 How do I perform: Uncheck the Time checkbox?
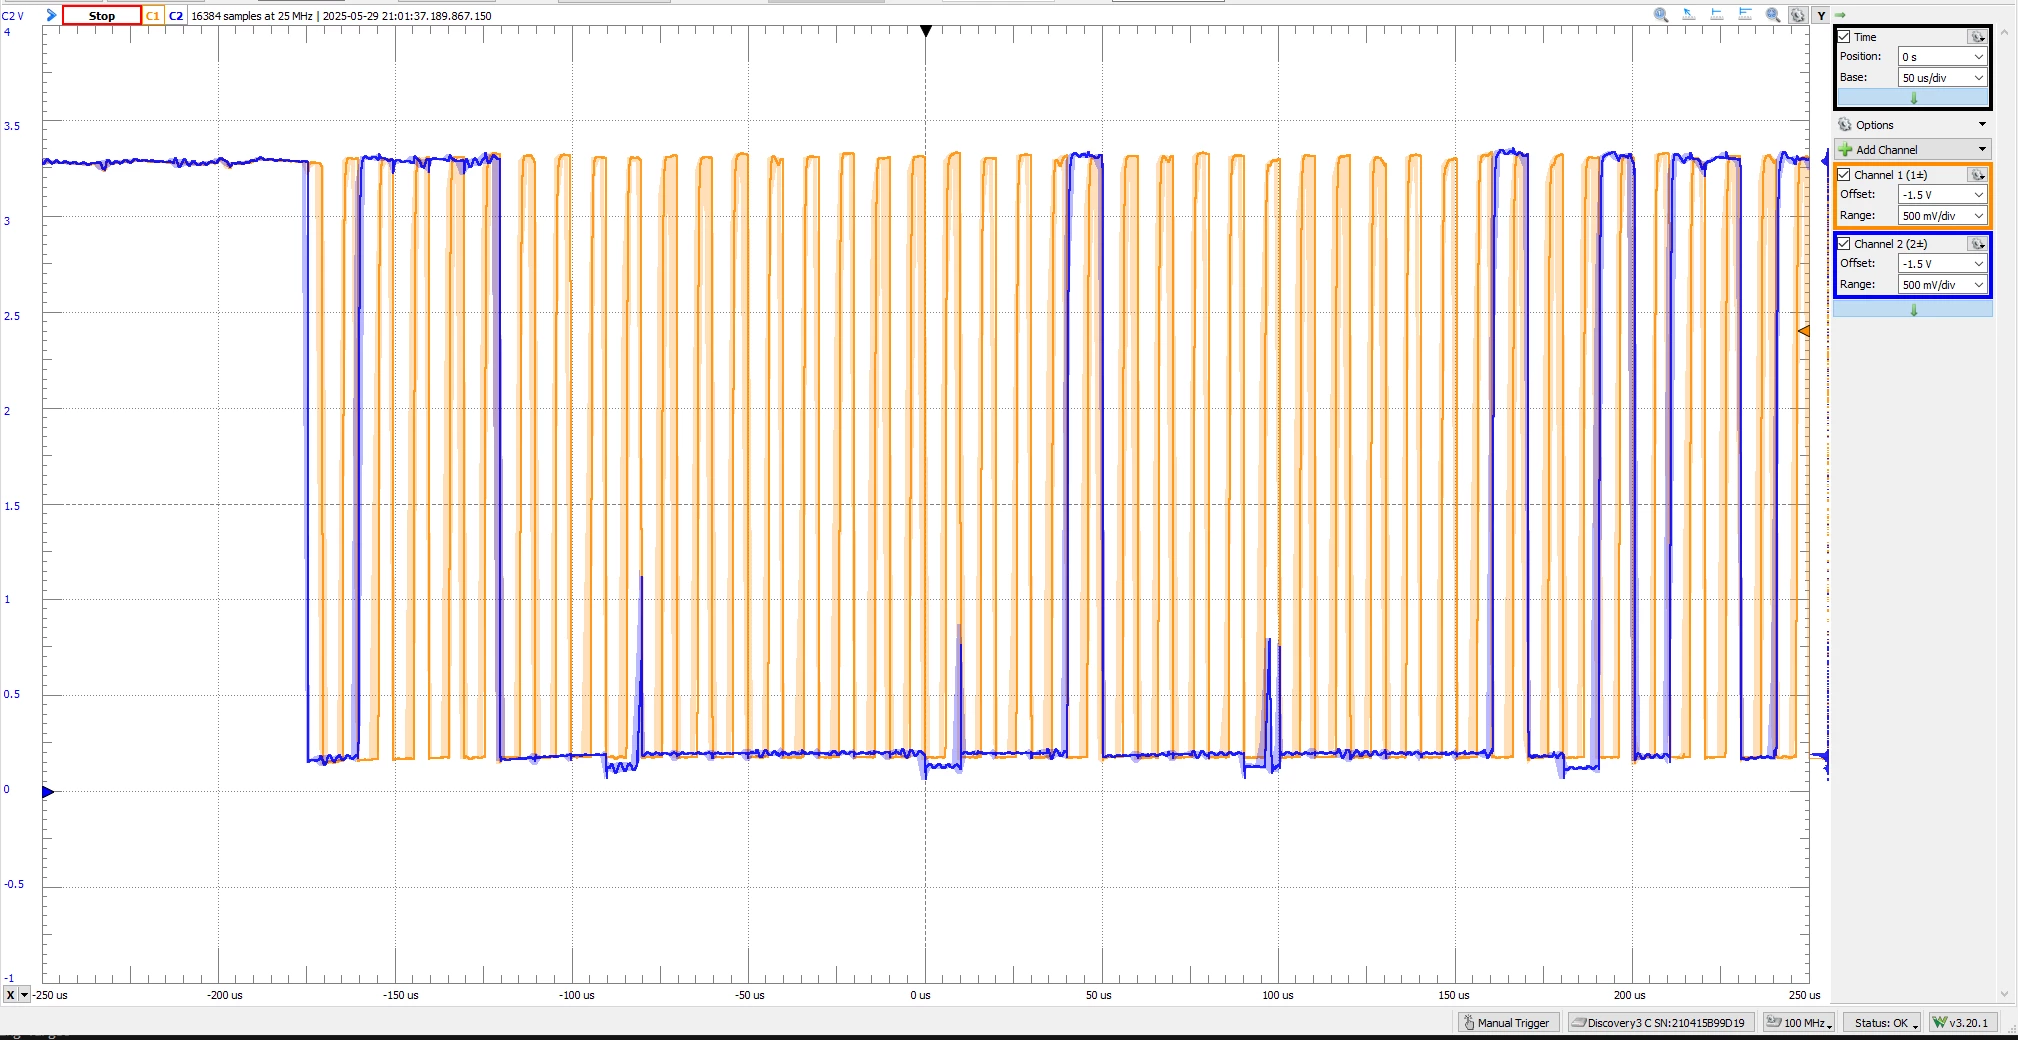point(1845,37)
